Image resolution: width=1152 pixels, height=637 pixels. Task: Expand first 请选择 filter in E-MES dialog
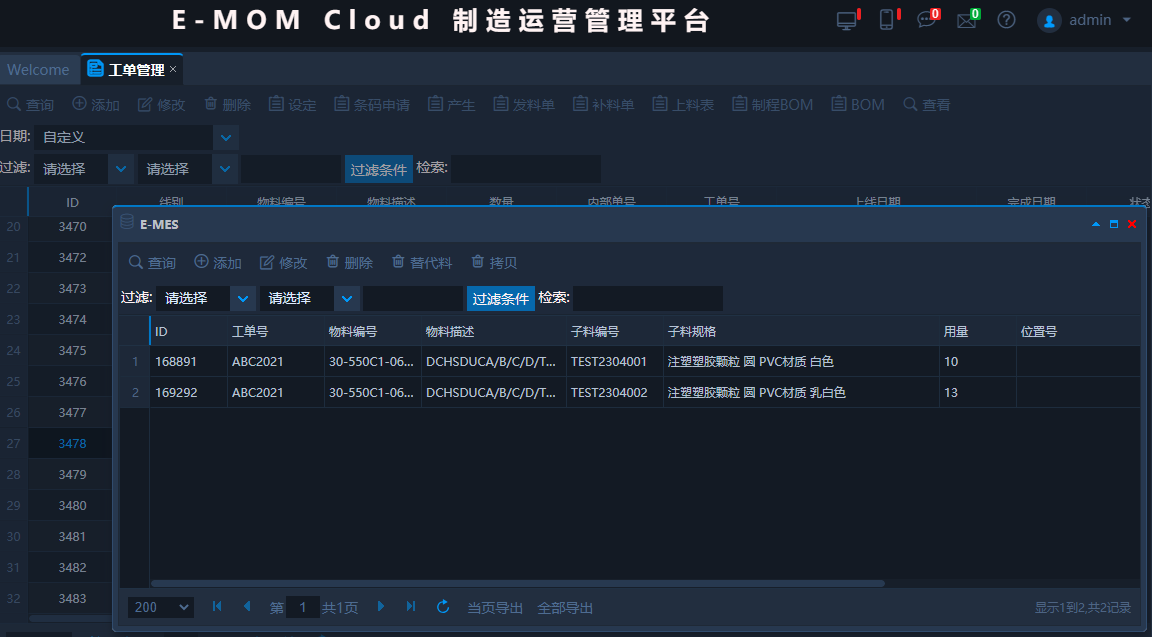tap(243, 298)
